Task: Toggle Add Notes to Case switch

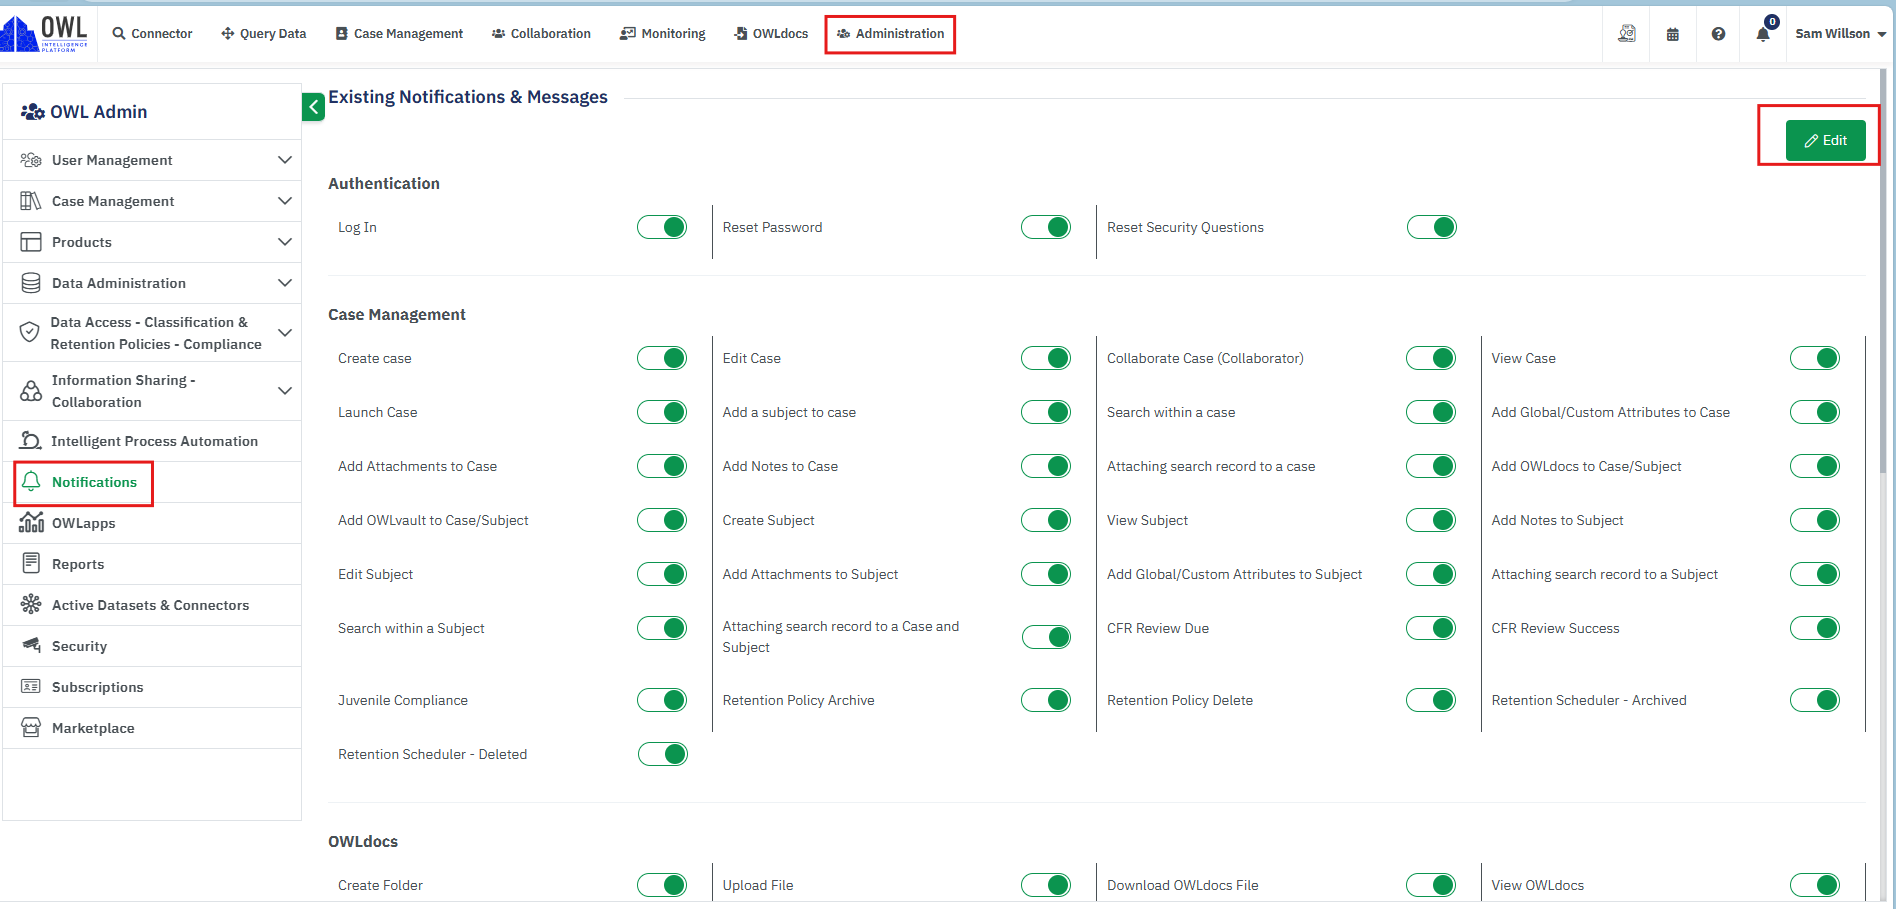Action: pos(1046,466)
